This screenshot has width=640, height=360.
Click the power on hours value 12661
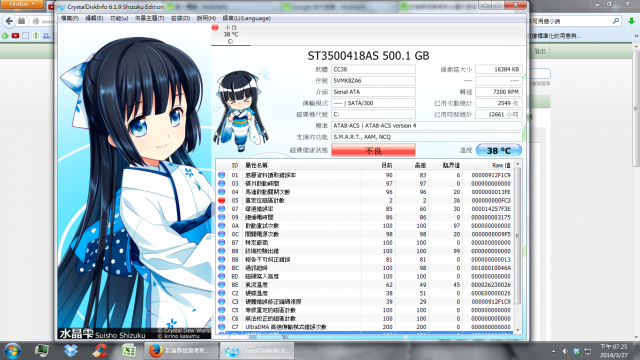(x=499, y=114)
